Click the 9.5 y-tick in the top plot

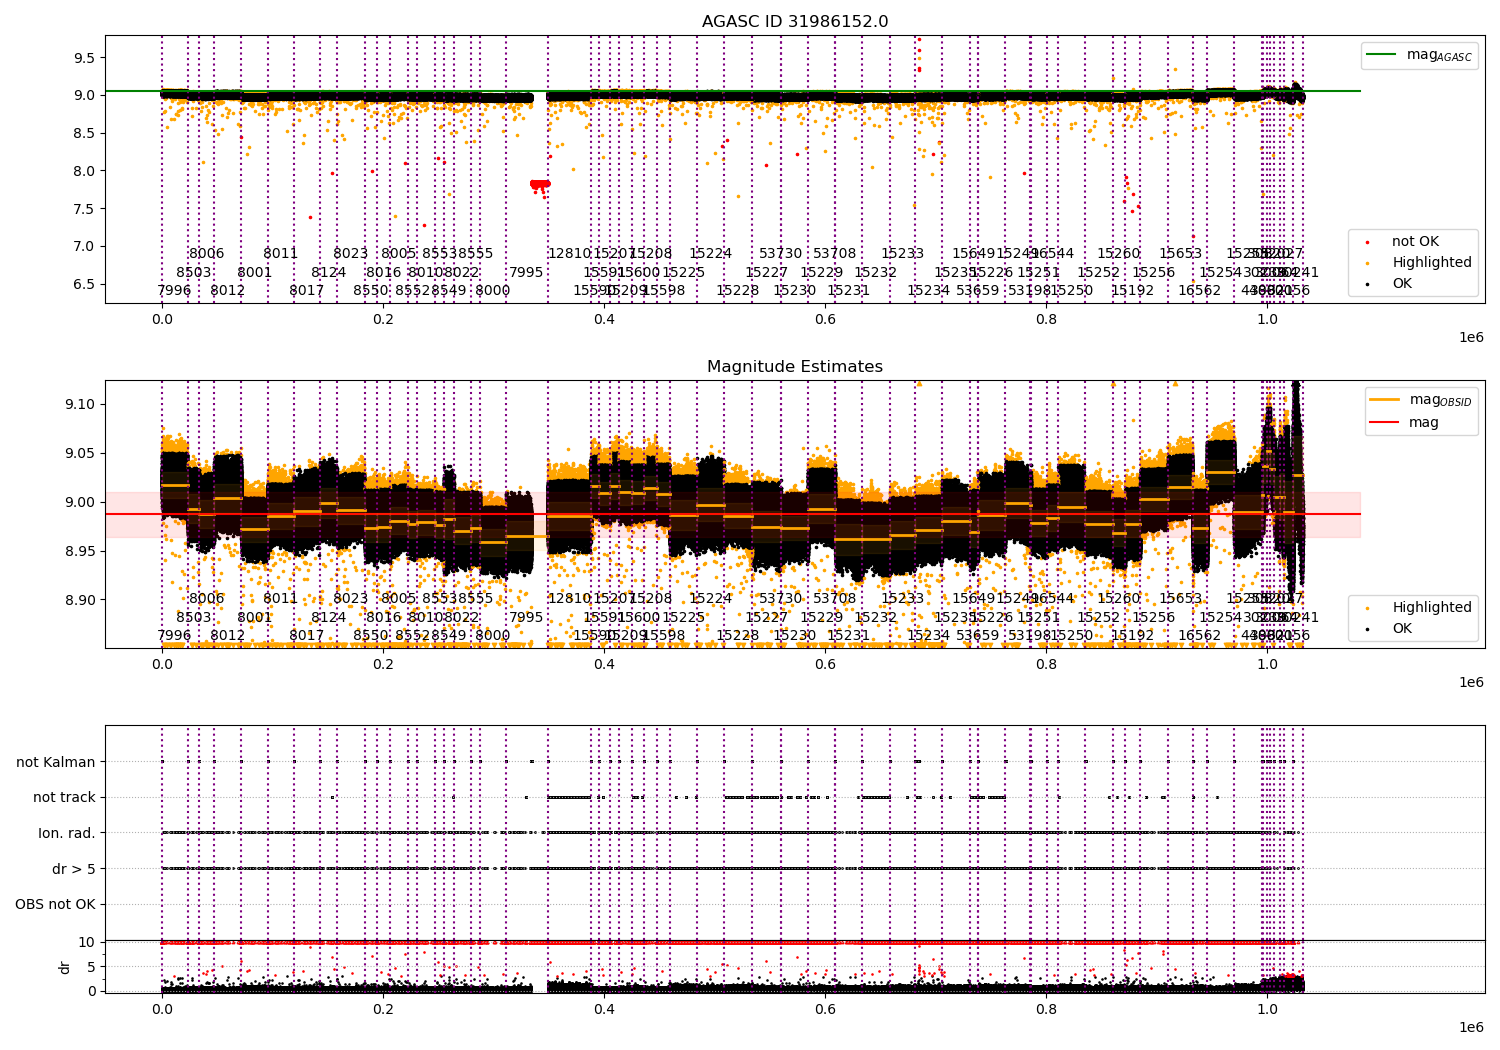pyautogui.click(x=84, y=58)
